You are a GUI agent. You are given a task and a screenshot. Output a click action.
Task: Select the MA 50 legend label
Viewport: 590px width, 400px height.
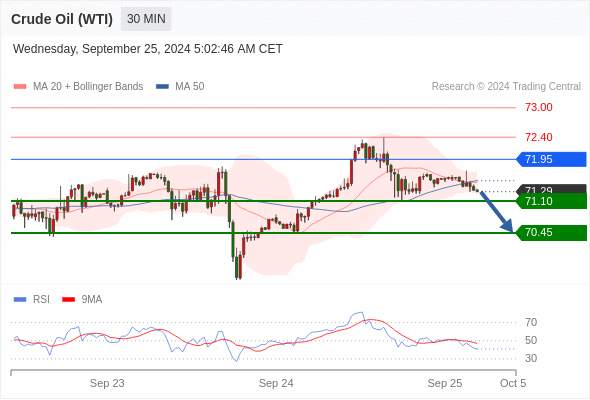(x=190, y=87)
